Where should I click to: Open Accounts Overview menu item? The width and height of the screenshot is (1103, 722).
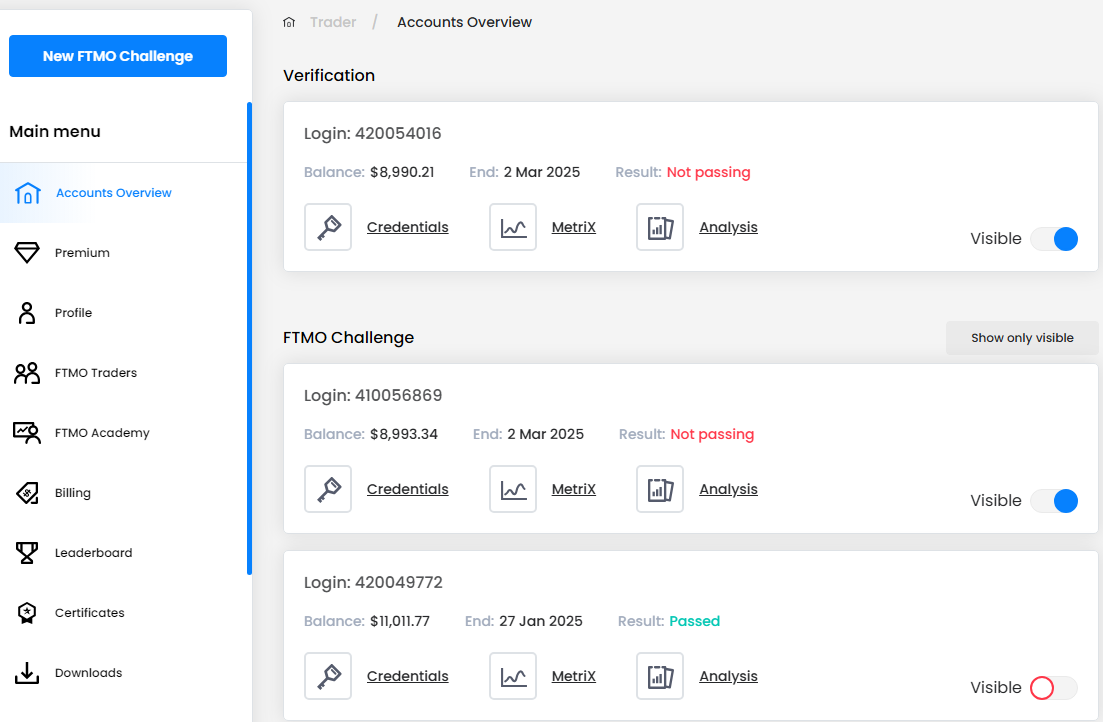pos(124,193)
